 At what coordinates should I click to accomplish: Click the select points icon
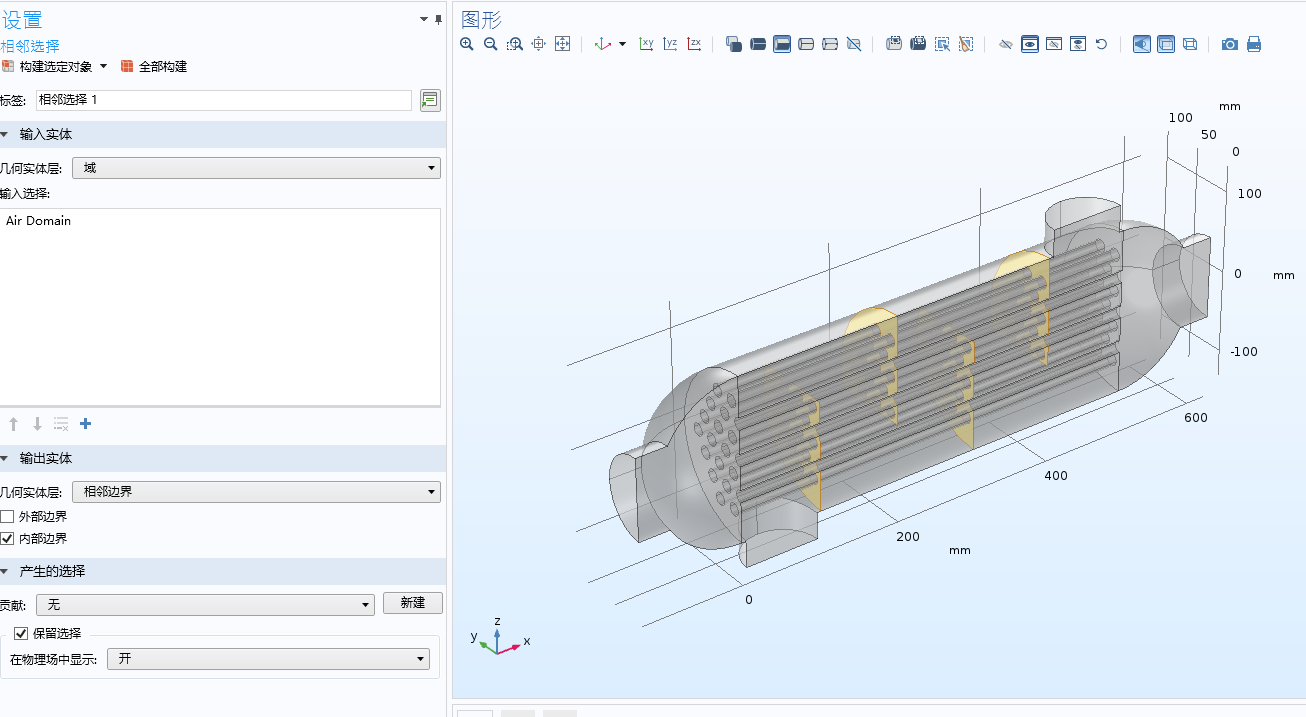tap(830, 44)
